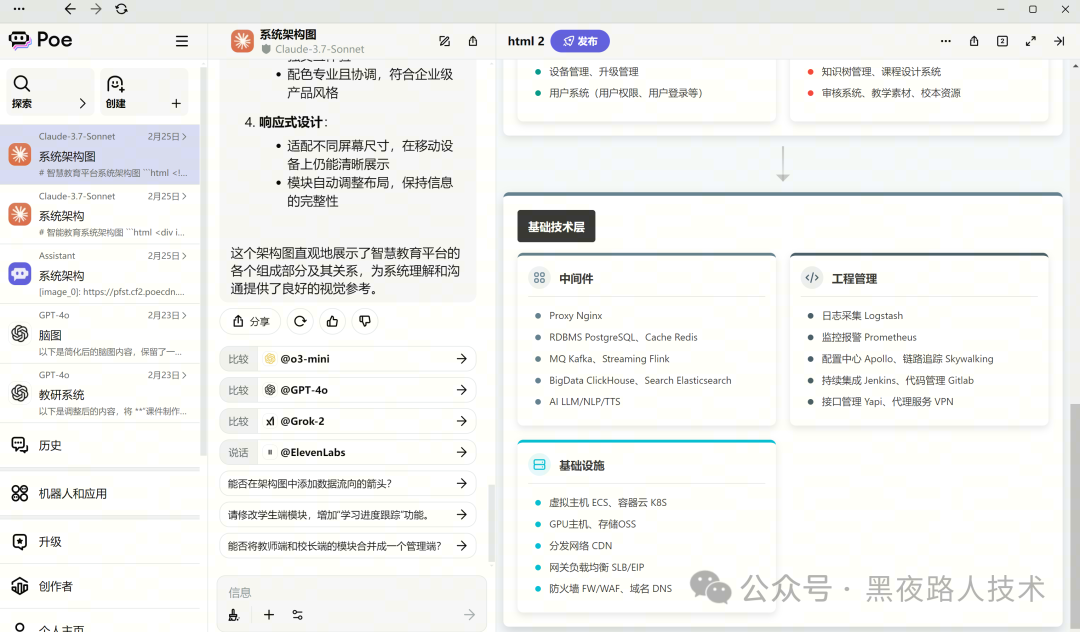This screenshot has width=1080, height=632.
Task: Select suggestion about 学习进度跟踪 feature
Action: point(348,514)
